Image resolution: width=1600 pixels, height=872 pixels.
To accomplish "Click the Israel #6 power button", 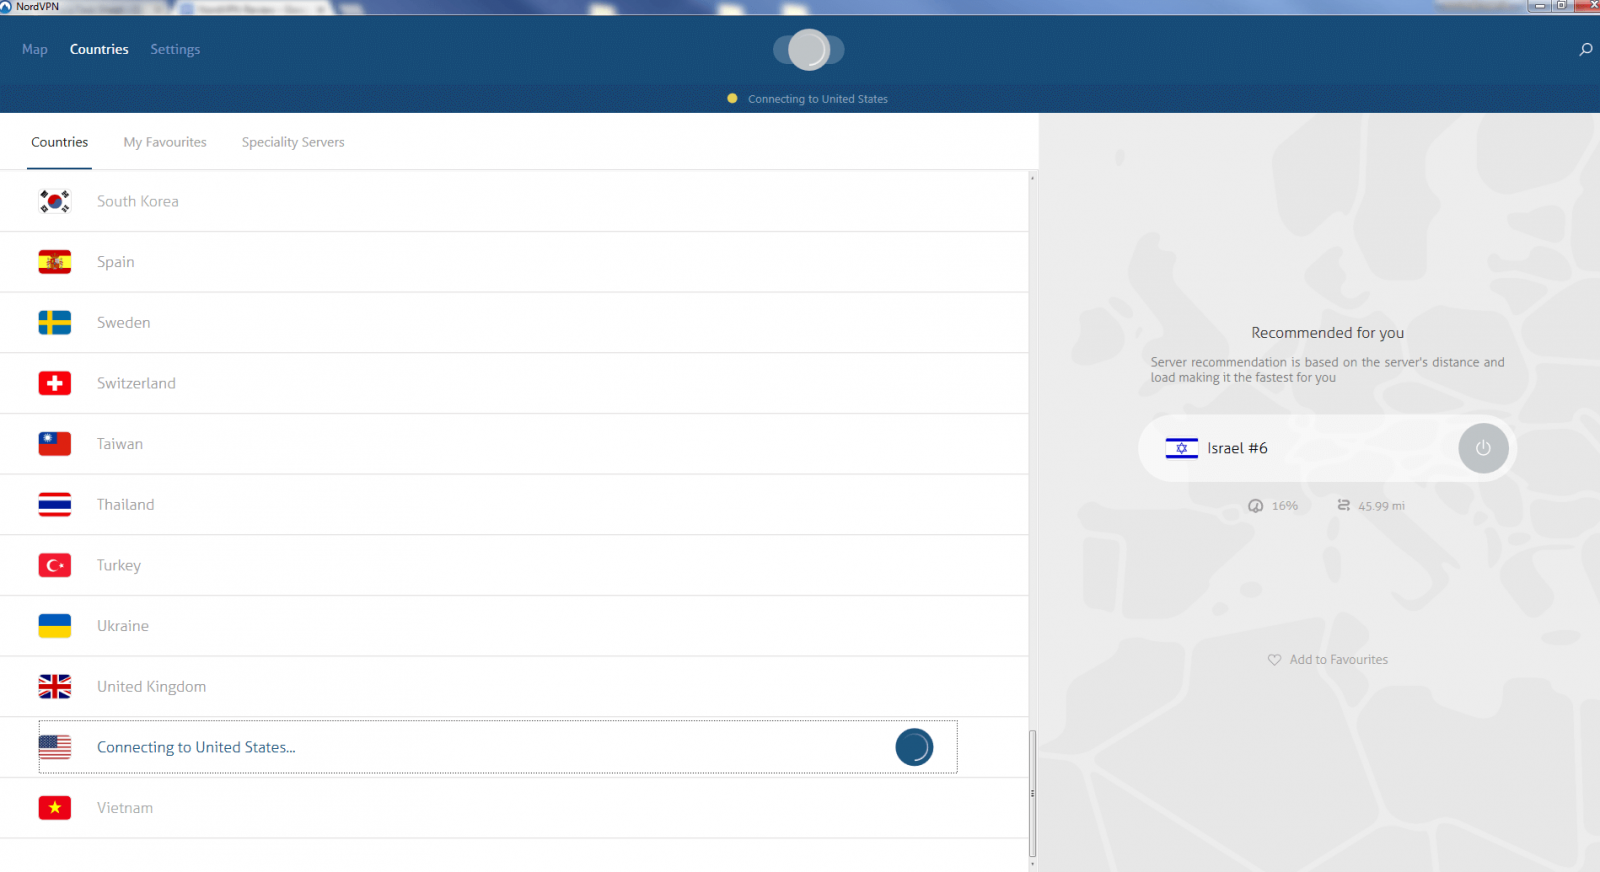I will pyautogui.click(x=1482, y=448).
